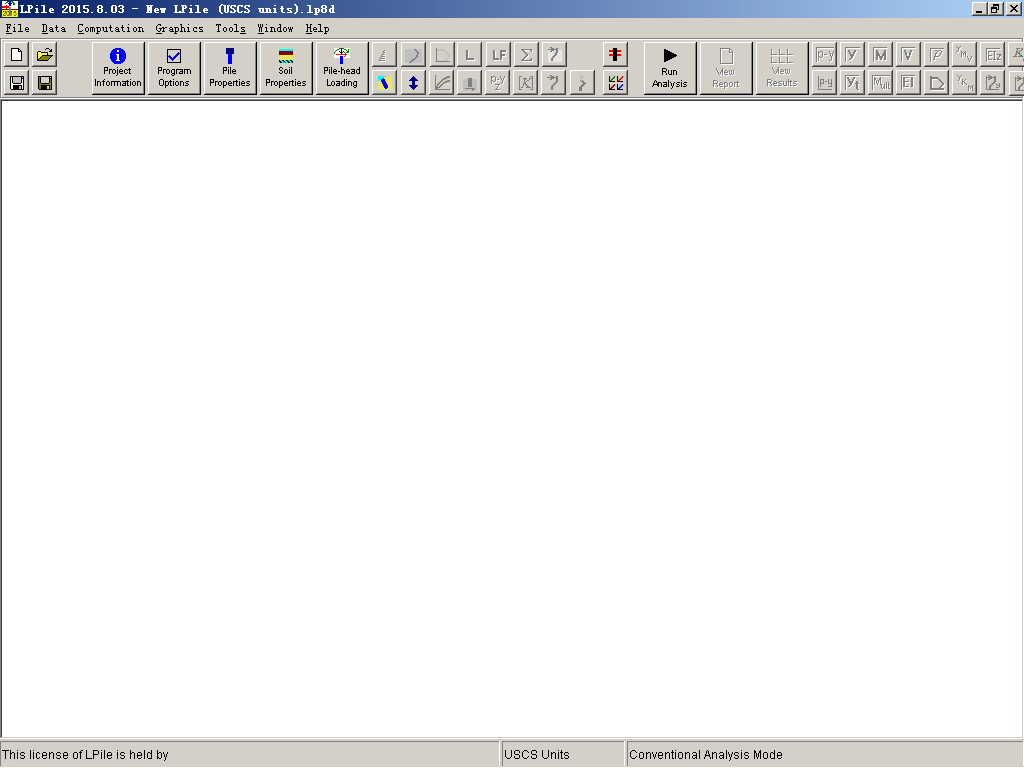
Task: Click the four colored arrows icon
Action: (x=615, y=83)
